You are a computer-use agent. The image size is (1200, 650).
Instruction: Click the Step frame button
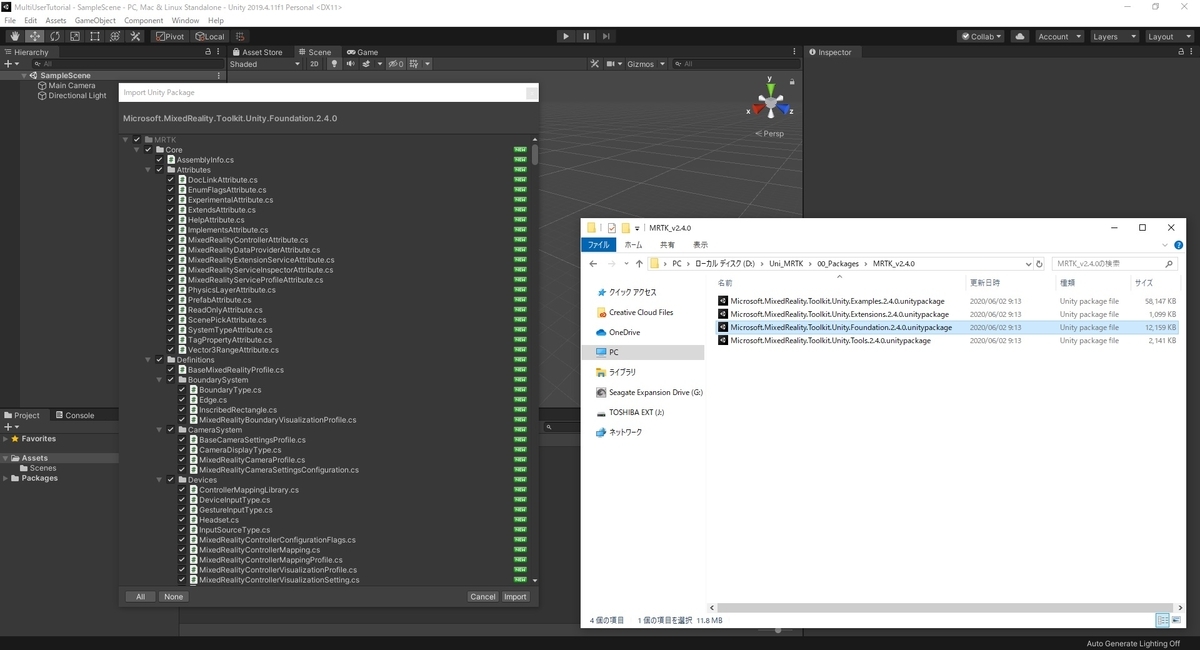(606, 36)
